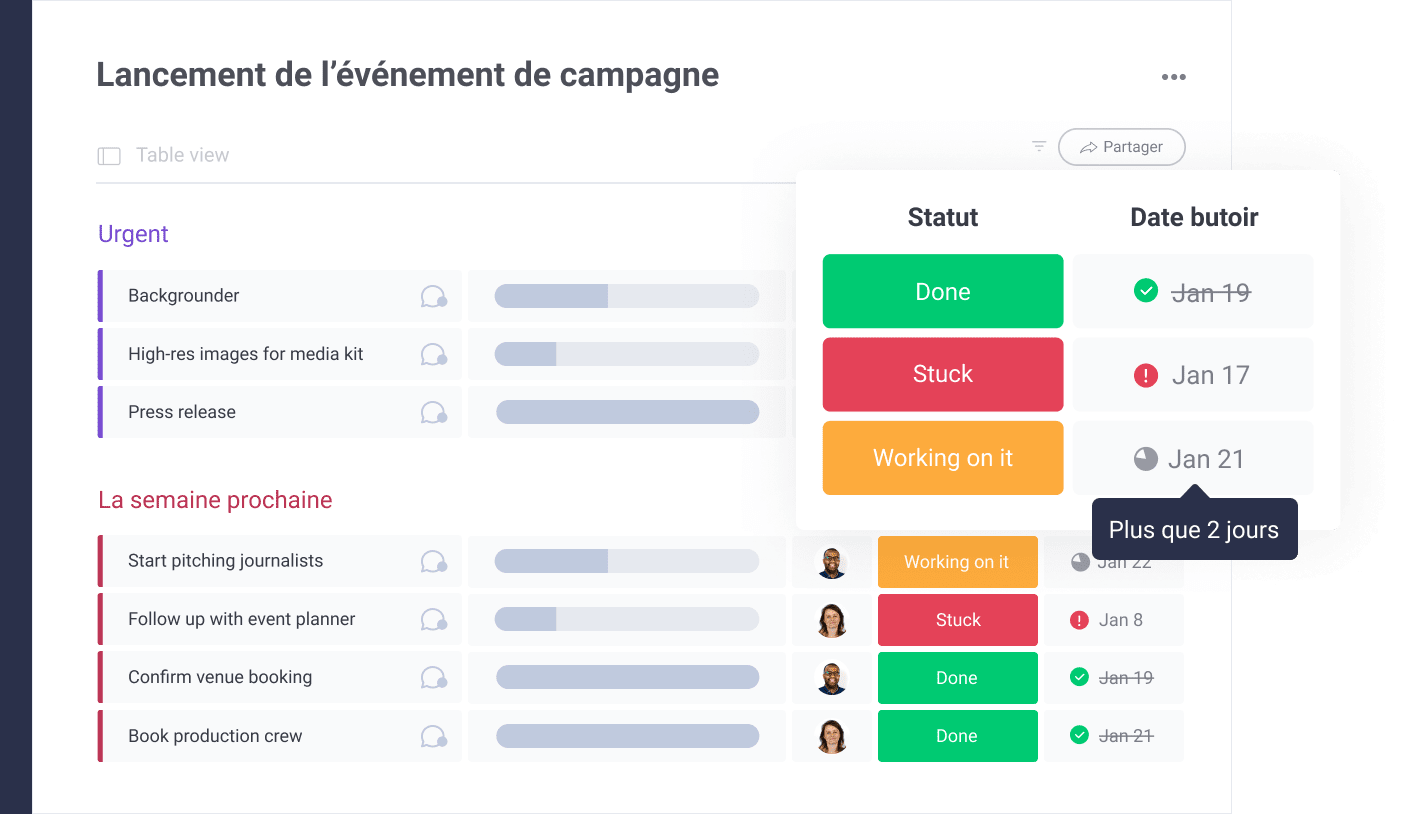Click the green Done status in the popup
The height and width of the screenshot is (814, 1415).
[943, 291]
